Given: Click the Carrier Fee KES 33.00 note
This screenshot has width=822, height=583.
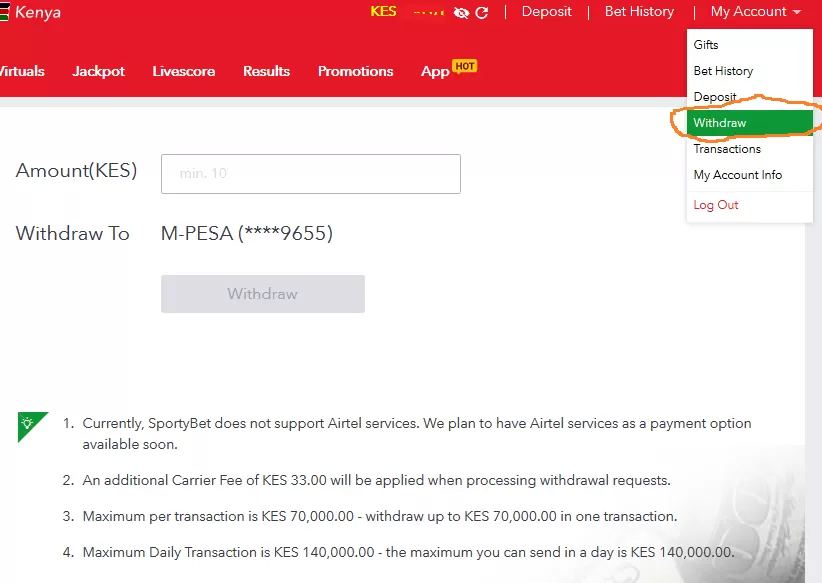Looking at the screenshot, I should (376, 480).
